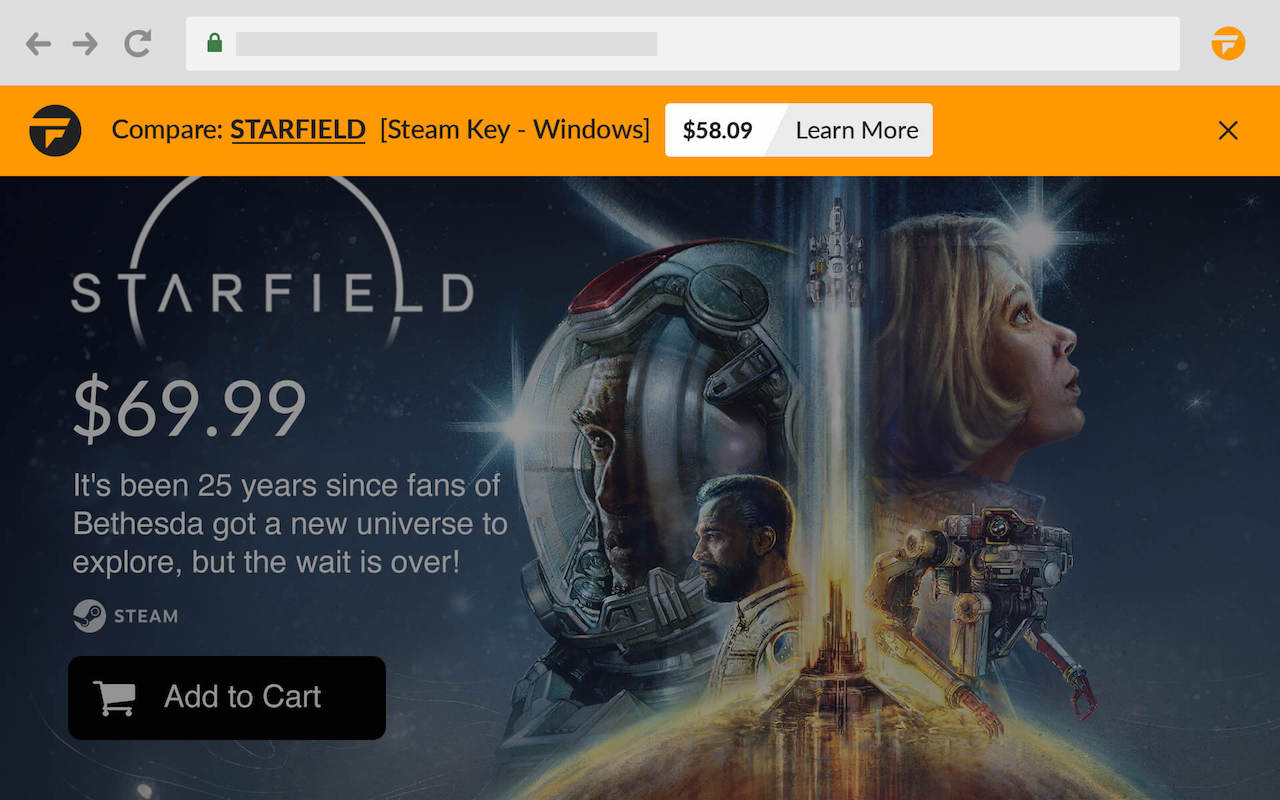Click the green padlock in the address bar
Screen dimensions: 1280x800
click(x=214, y=44)
